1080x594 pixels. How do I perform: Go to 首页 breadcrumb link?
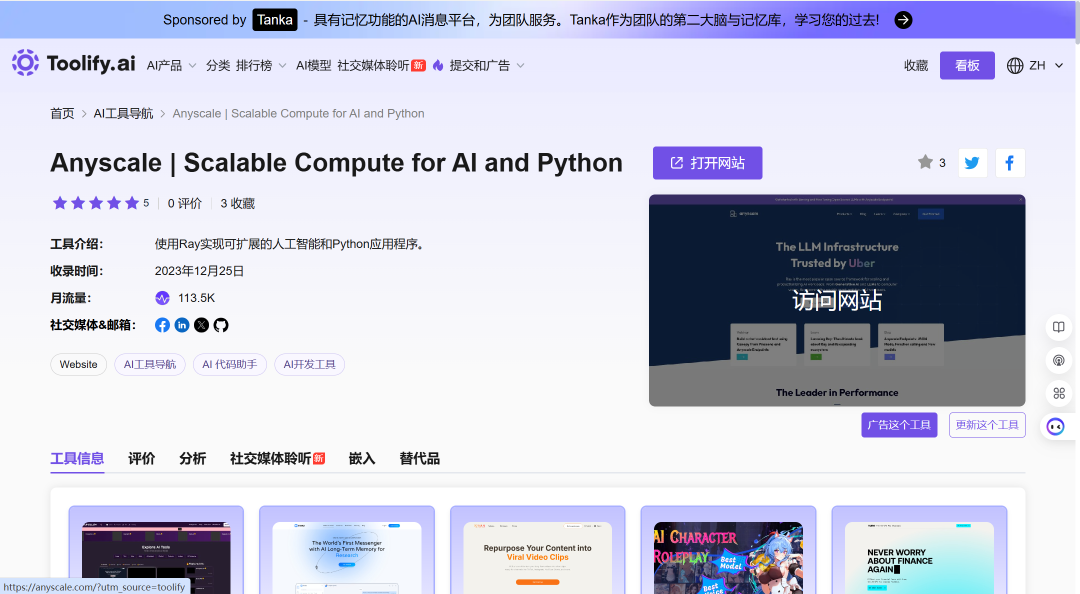pos(62,114)
